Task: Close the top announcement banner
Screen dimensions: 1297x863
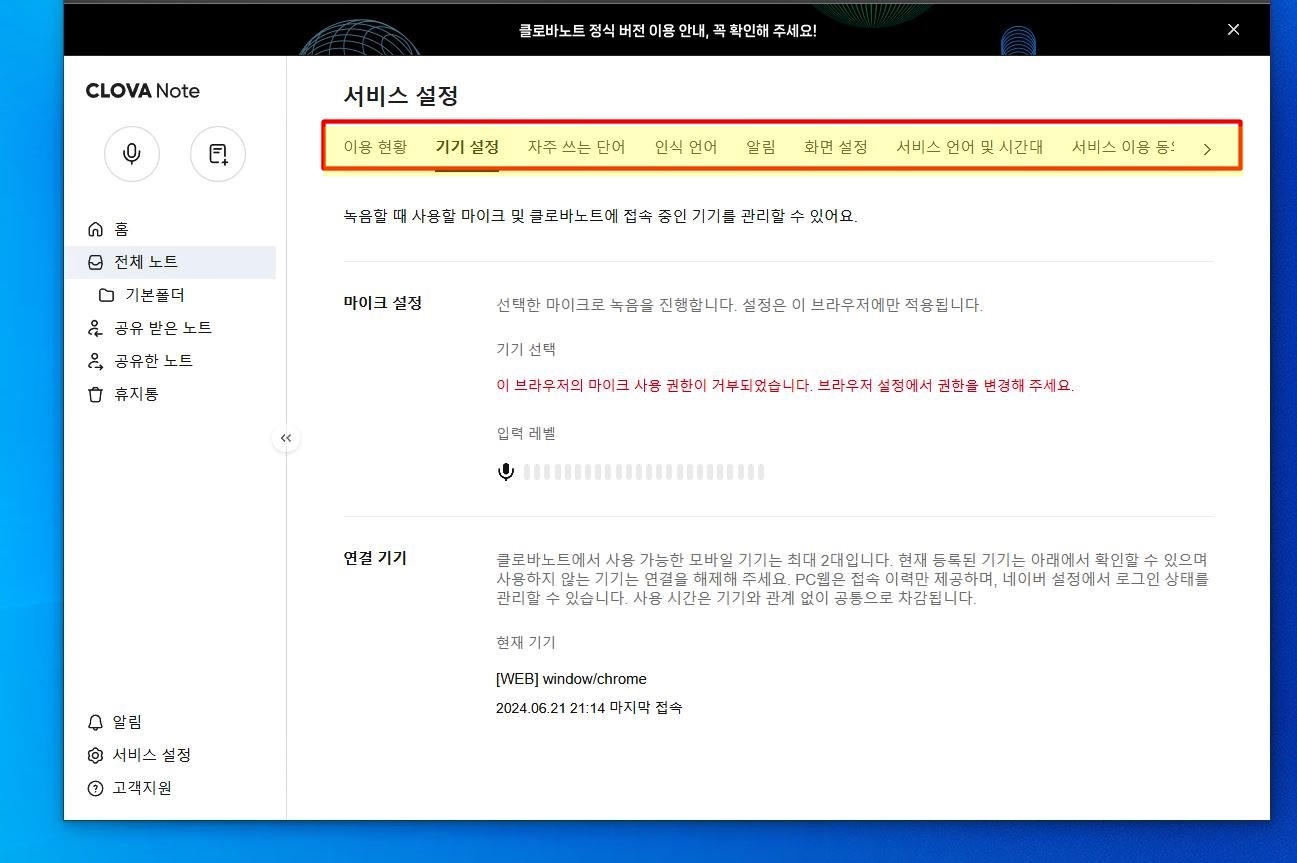Action: point(1233,30)
